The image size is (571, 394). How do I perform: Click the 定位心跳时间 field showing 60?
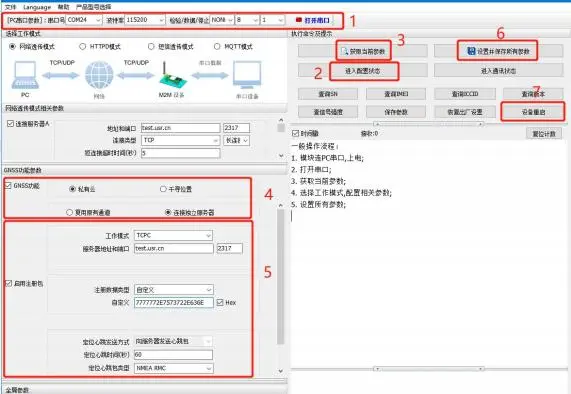click(x=173, y=355)
